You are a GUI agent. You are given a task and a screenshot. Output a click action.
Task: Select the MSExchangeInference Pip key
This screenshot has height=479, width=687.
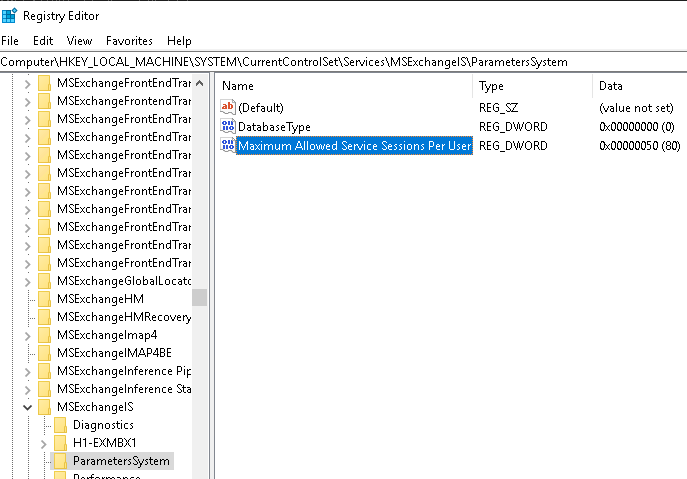click(x=124, y=371)
